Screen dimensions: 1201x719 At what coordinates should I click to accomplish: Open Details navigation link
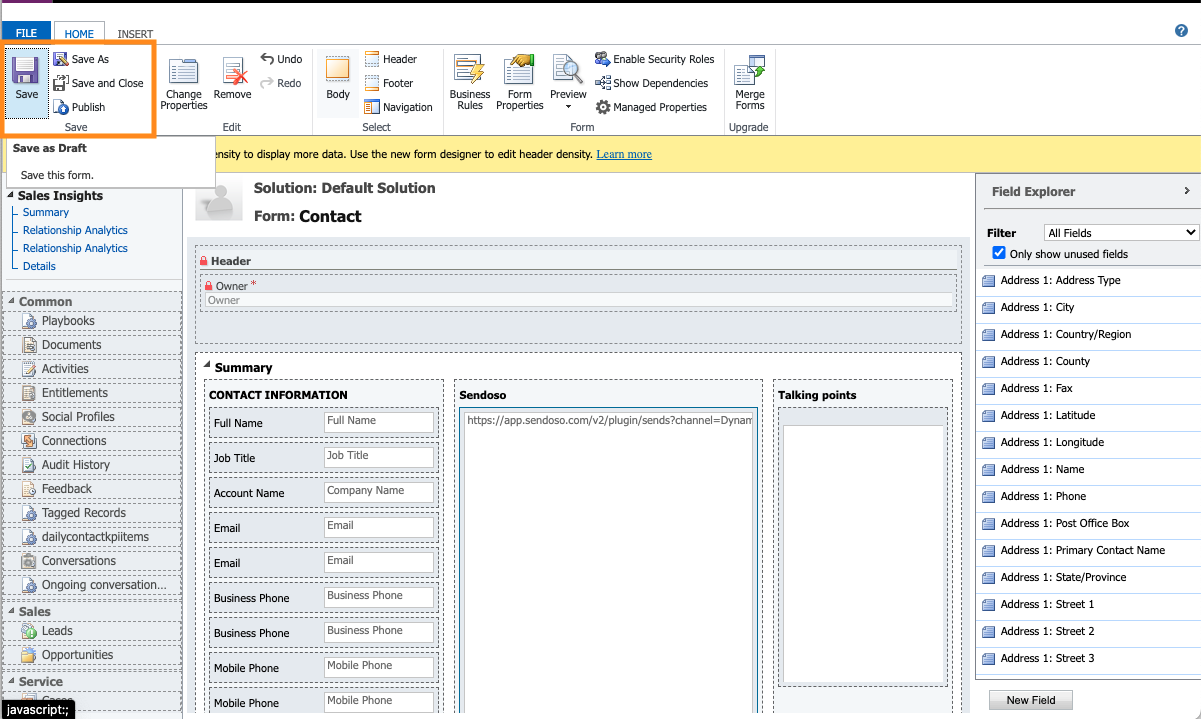coord(39,266)
